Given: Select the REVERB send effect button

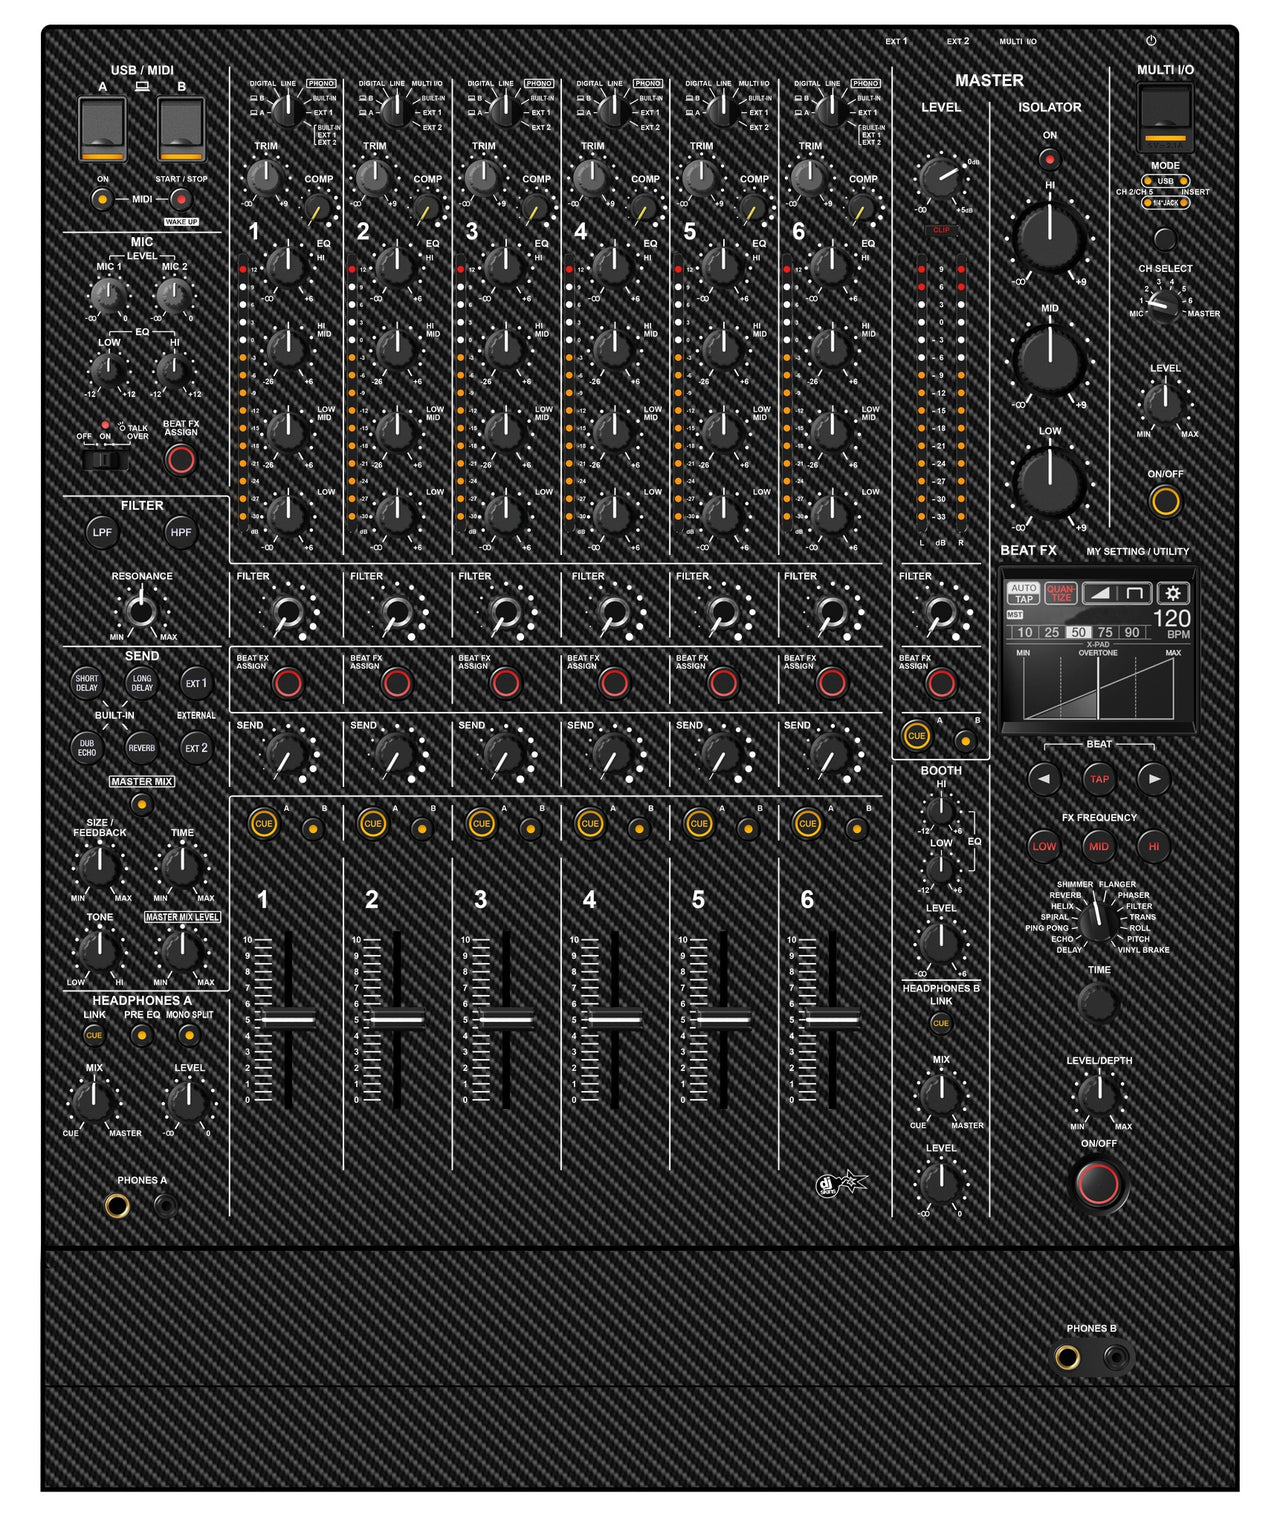Looking at the screenshot, I should [142, 747].
